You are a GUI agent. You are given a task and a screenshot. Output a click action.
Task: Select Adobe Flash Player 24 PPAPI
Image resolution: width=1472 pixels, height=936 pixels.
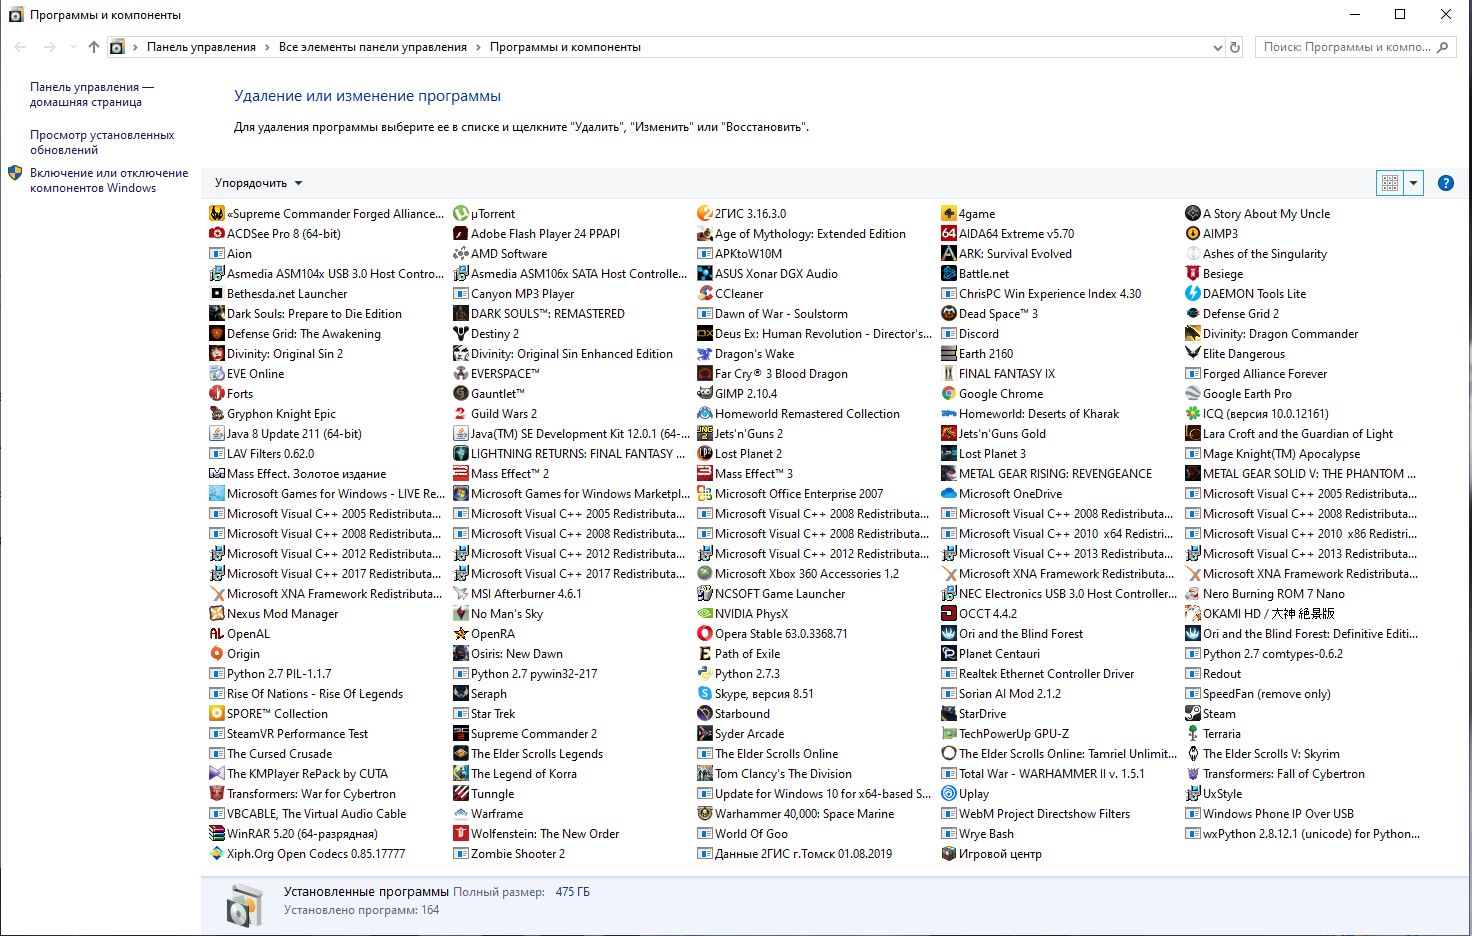pyautogui.click(x=537, y=233)
